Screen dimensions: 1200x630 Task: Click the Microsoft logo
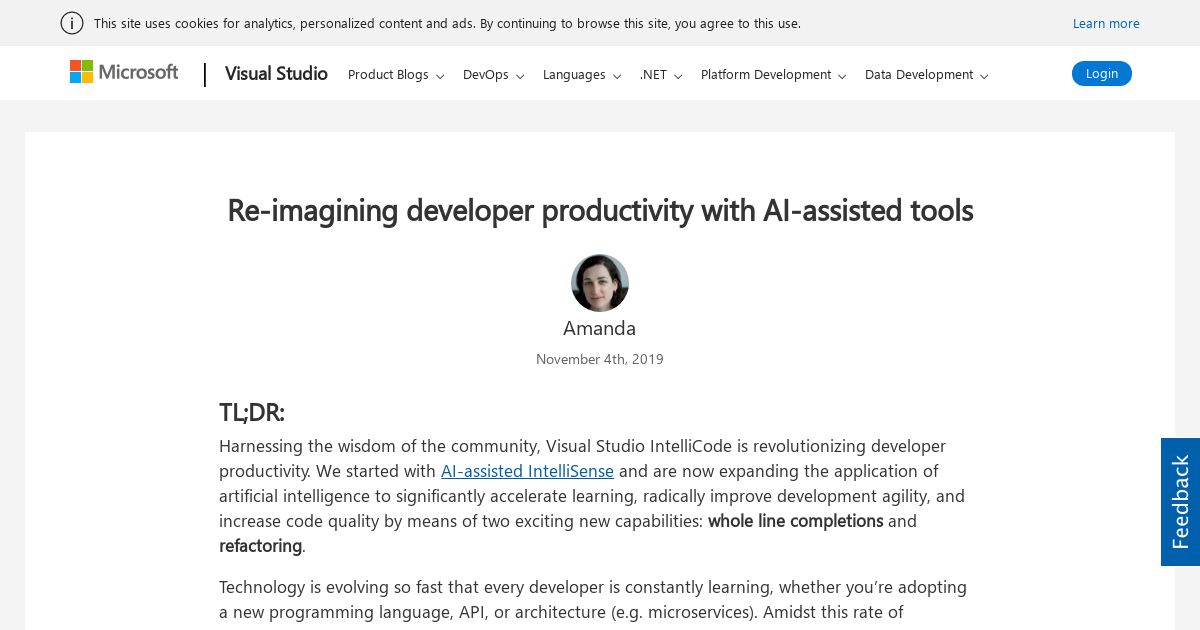pos(124,72)
